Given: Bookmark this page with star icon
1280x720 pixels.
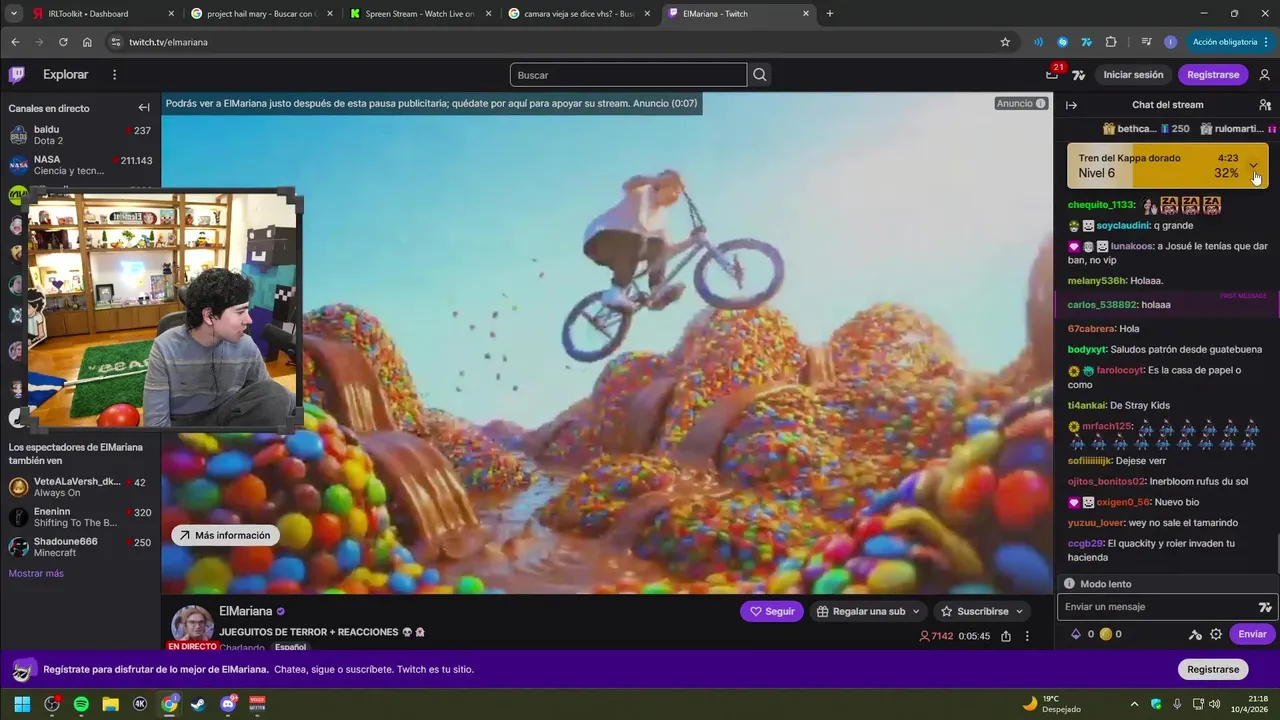Looking at the screenshot, I should point(1005,42).
